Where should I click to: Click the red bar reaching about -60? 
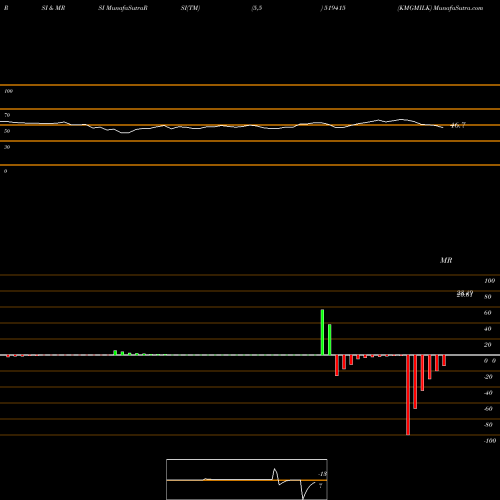415,382
